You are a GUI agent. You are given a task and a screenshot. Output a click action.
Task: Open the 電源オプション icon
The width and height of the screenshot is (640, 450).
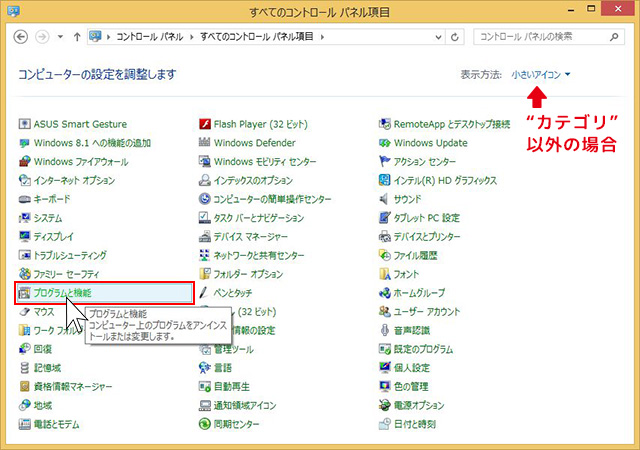tap(384, 405)
